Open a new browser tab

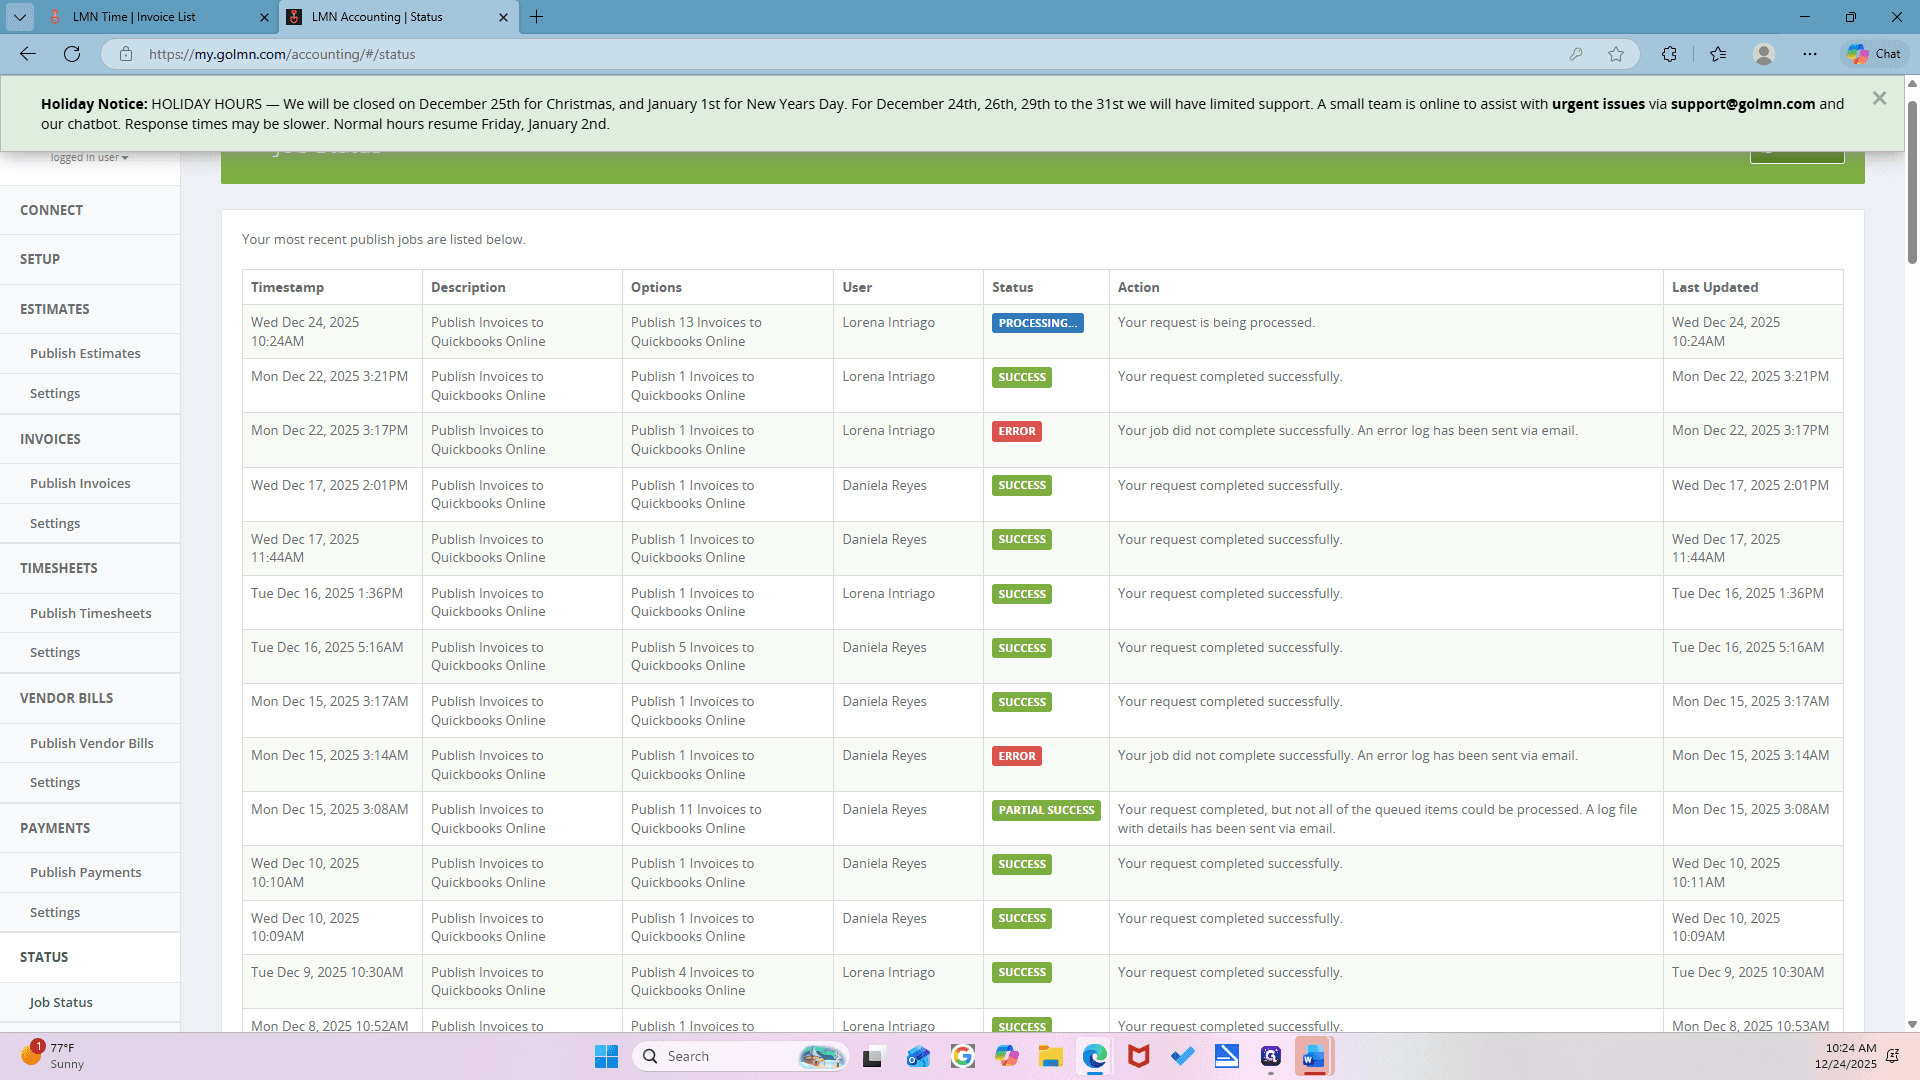pyautogui.click(x=536, y=17)
